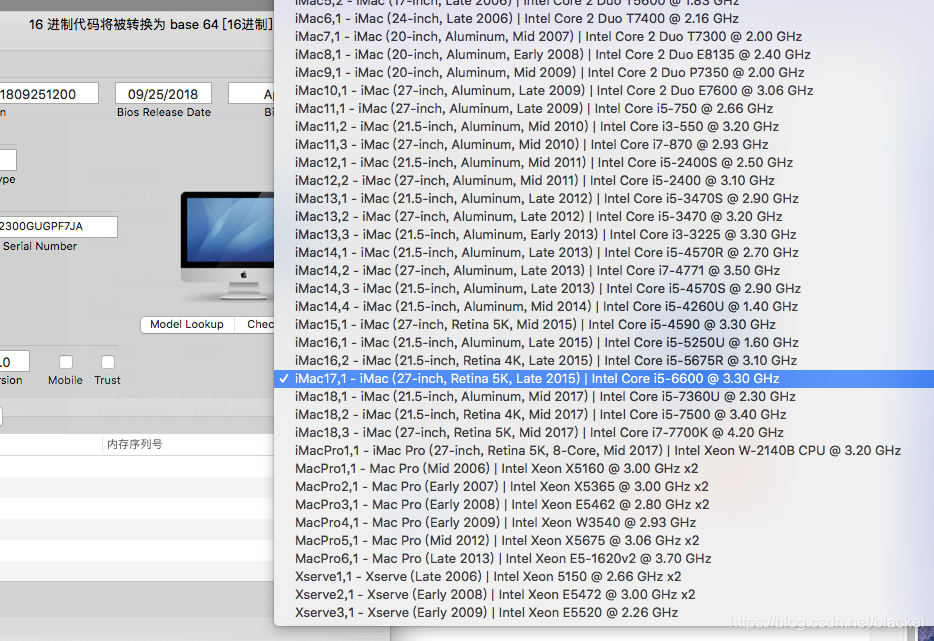The width and height of the screenshot is (934, 641).
Task: Select iMac13,3 Early 2013 model
Action: pos(604,234)
